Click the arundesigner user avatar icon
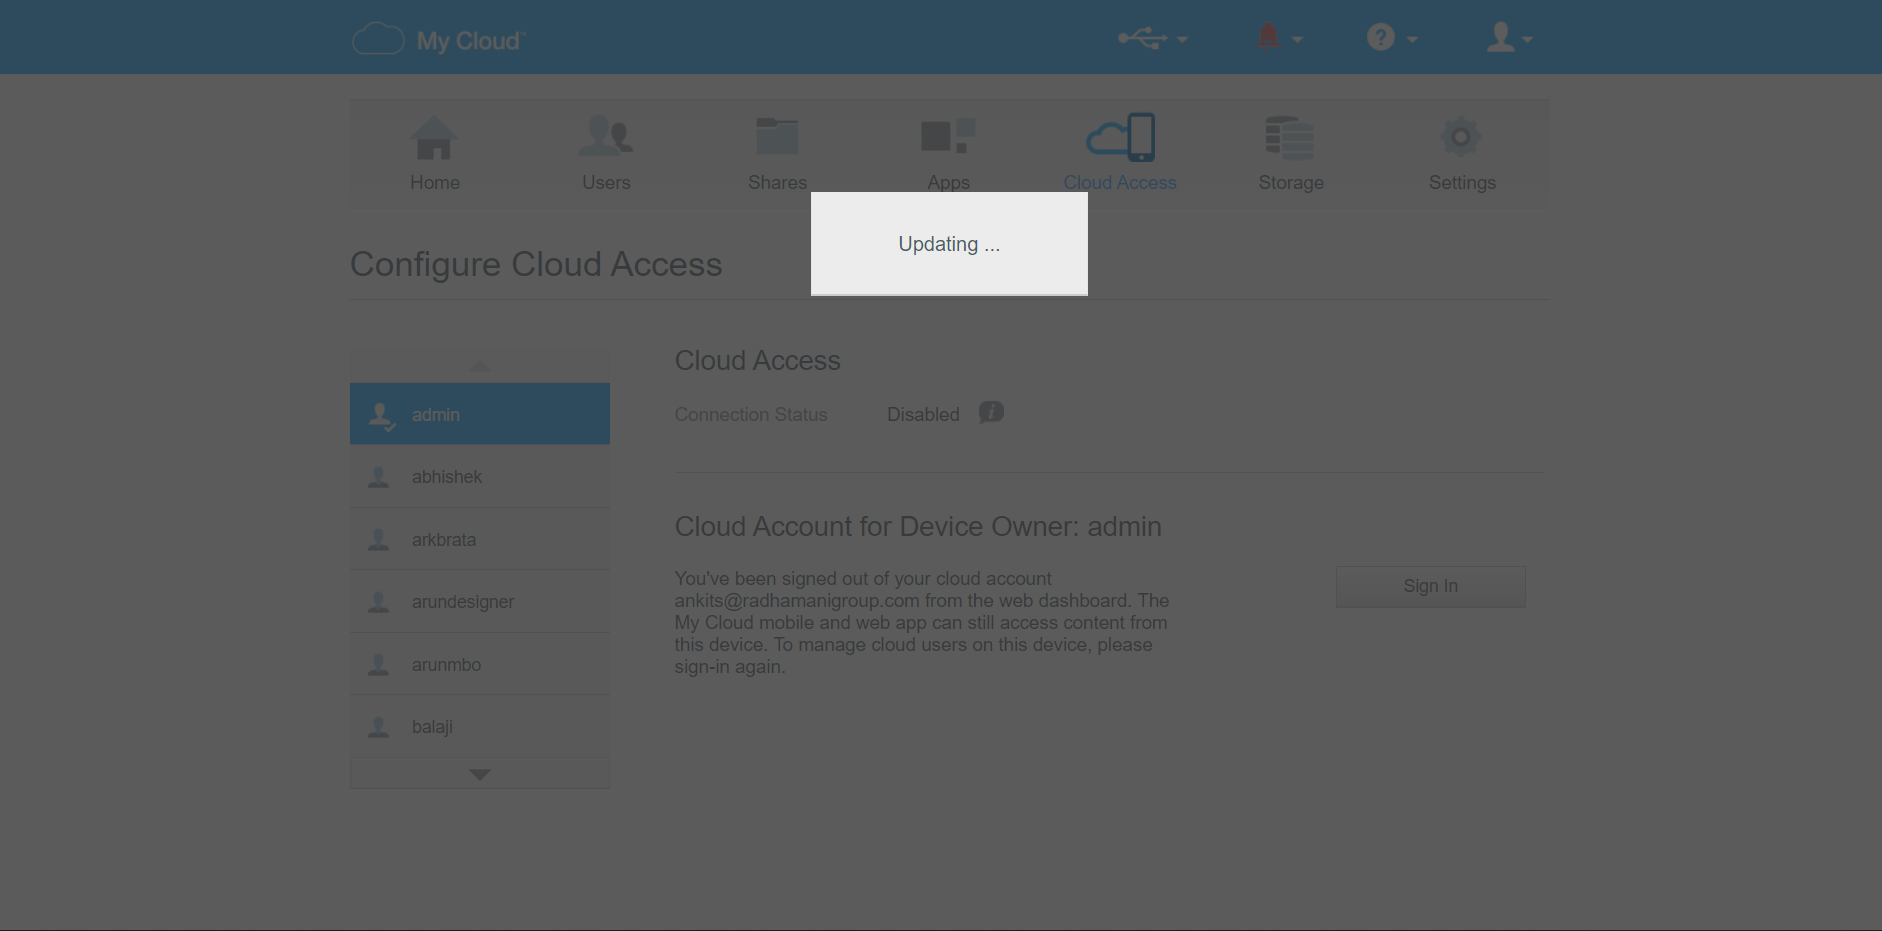 378,602
